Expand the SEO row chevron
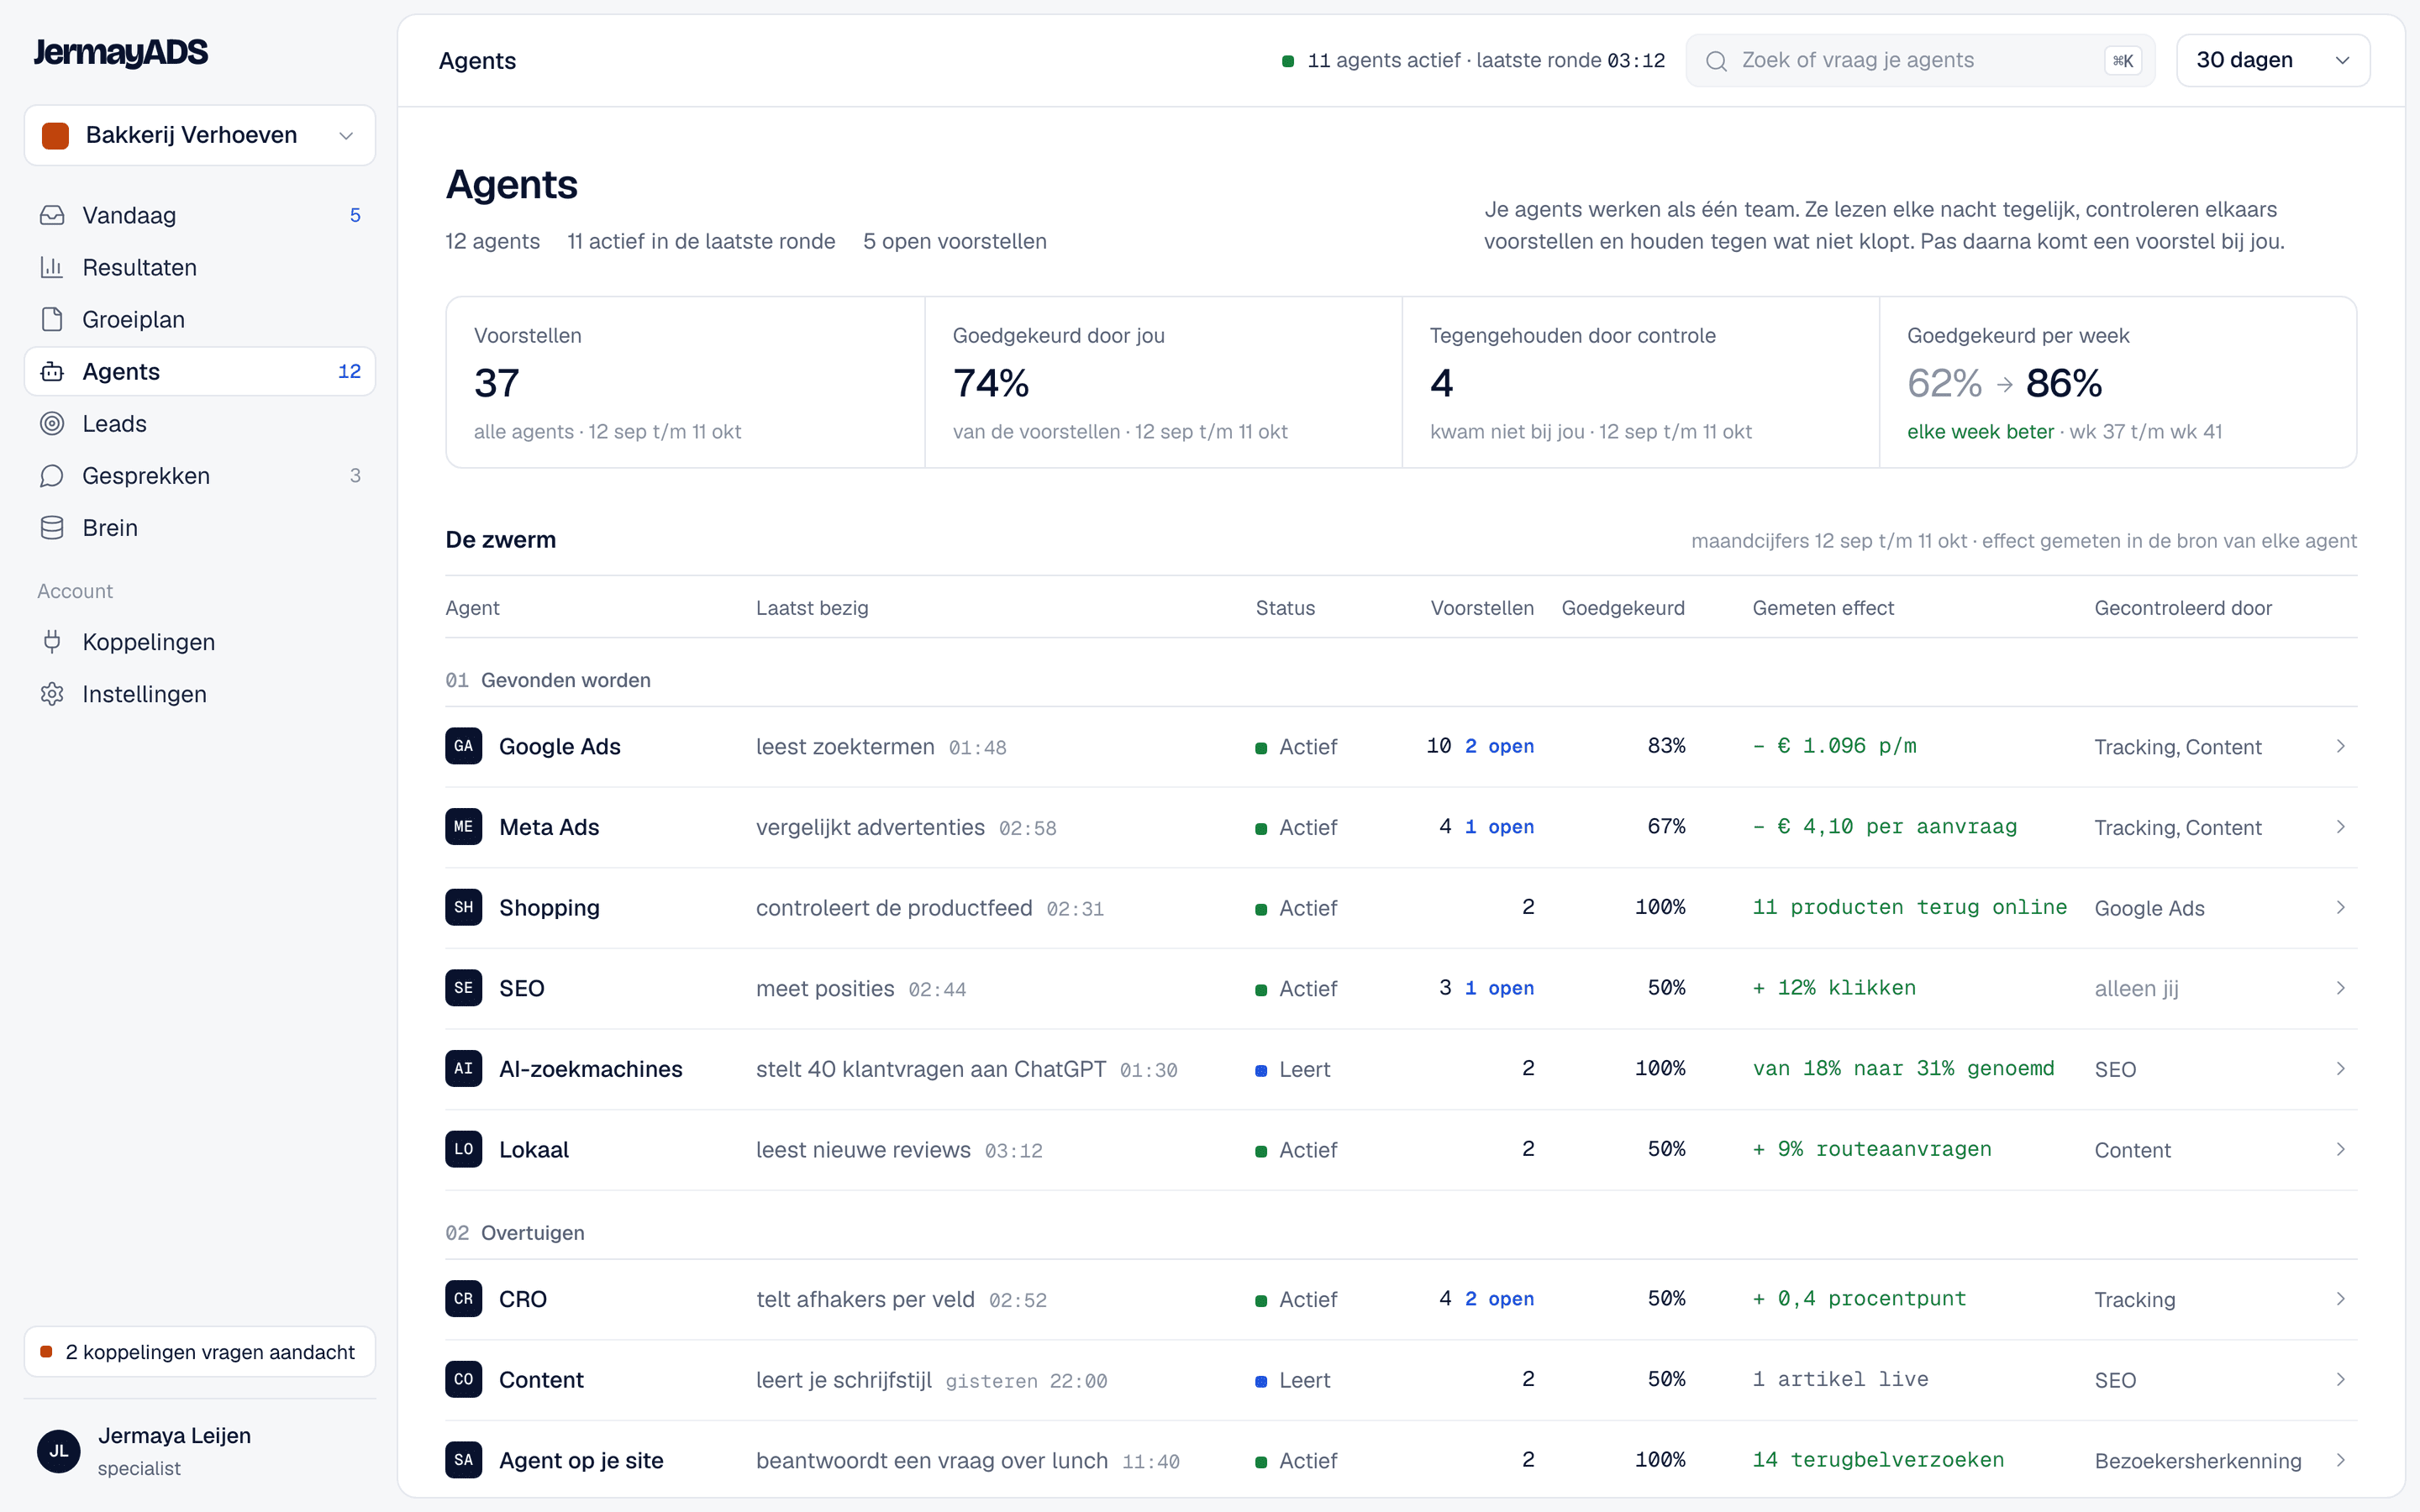 pyautogui.click(x=2340, y=988)
